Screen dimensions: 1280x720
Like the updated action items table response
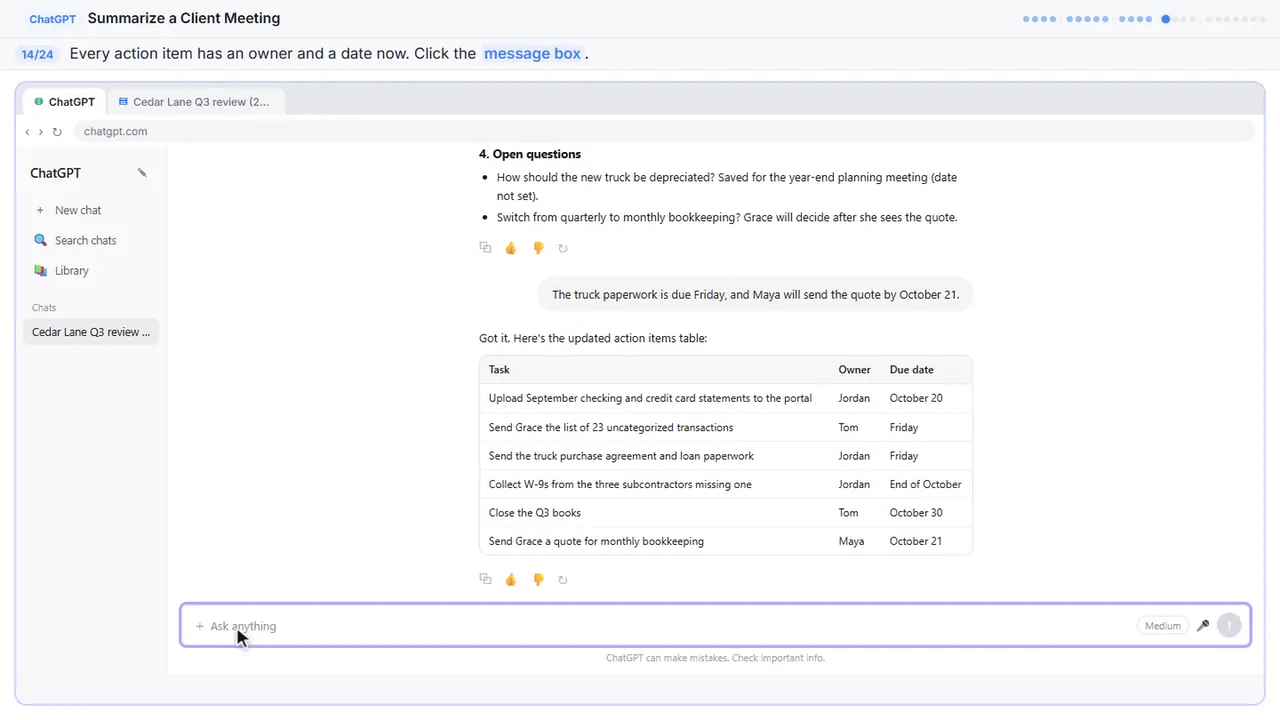511,579
